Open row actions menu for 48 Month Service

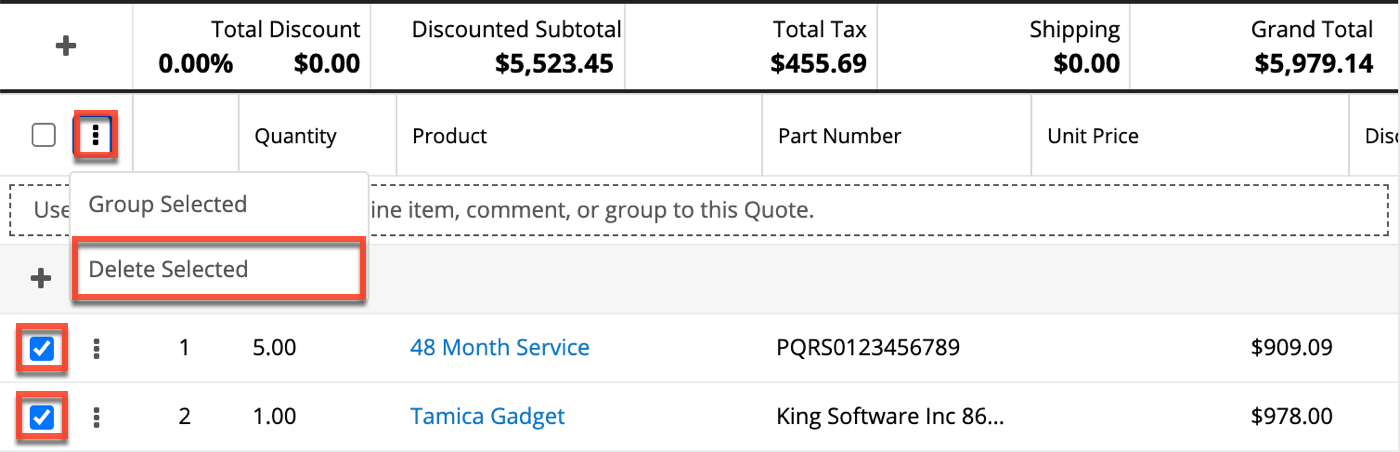tap(96, 348)
